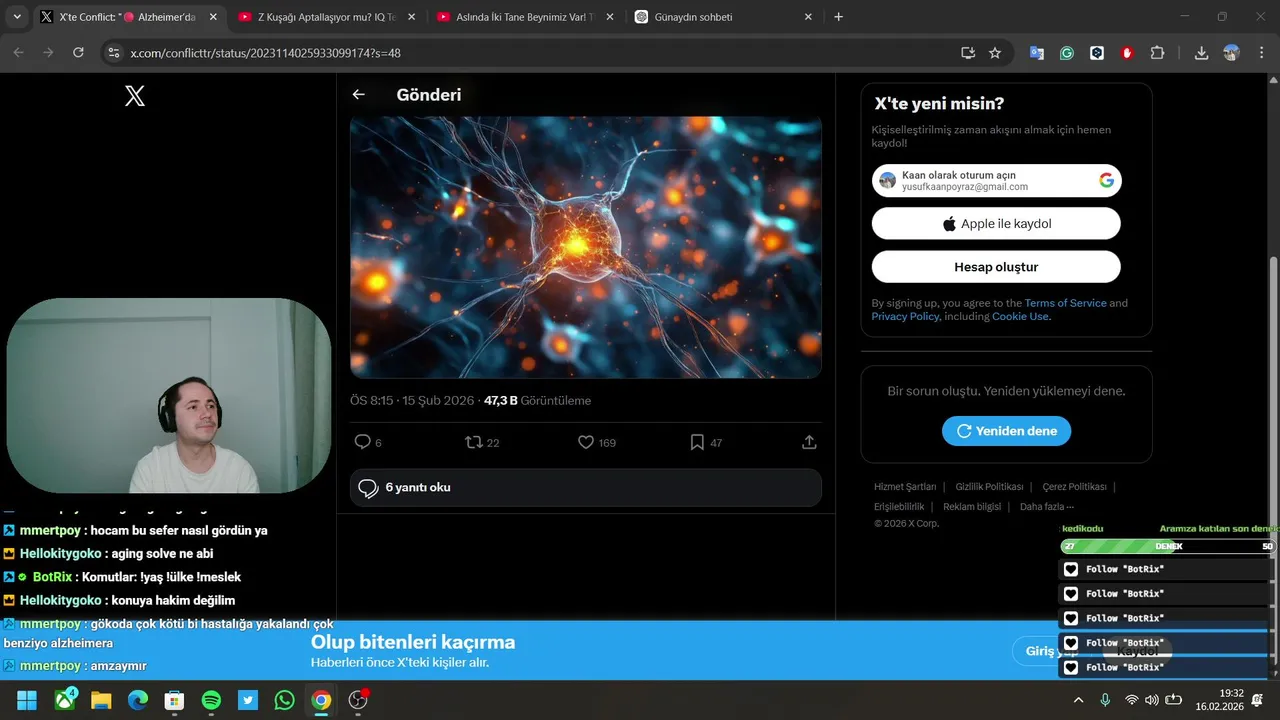Expand the Daha fazla footer menu

1047,507
